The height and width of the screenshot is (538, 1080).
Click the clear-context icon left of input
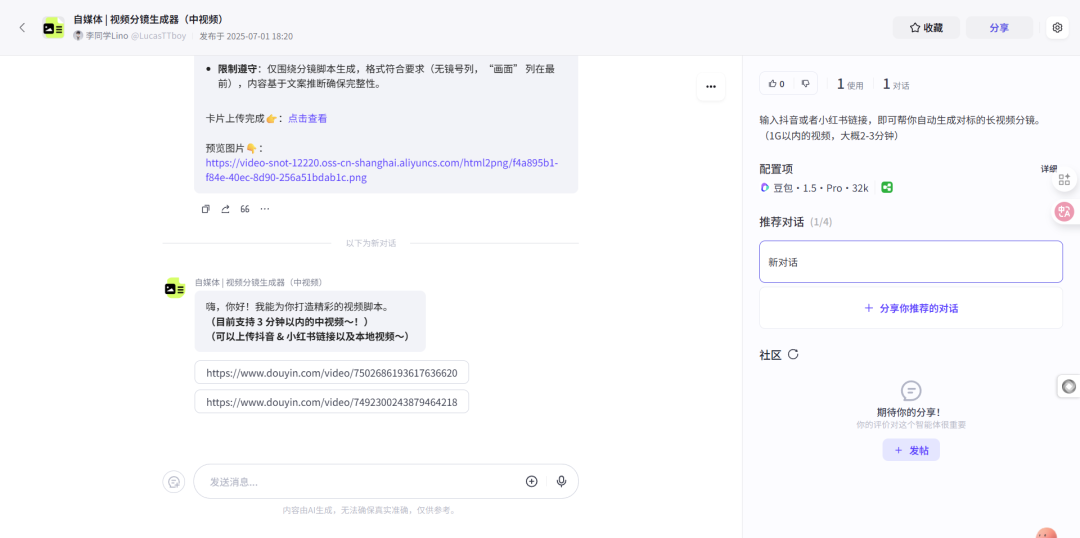174,482
